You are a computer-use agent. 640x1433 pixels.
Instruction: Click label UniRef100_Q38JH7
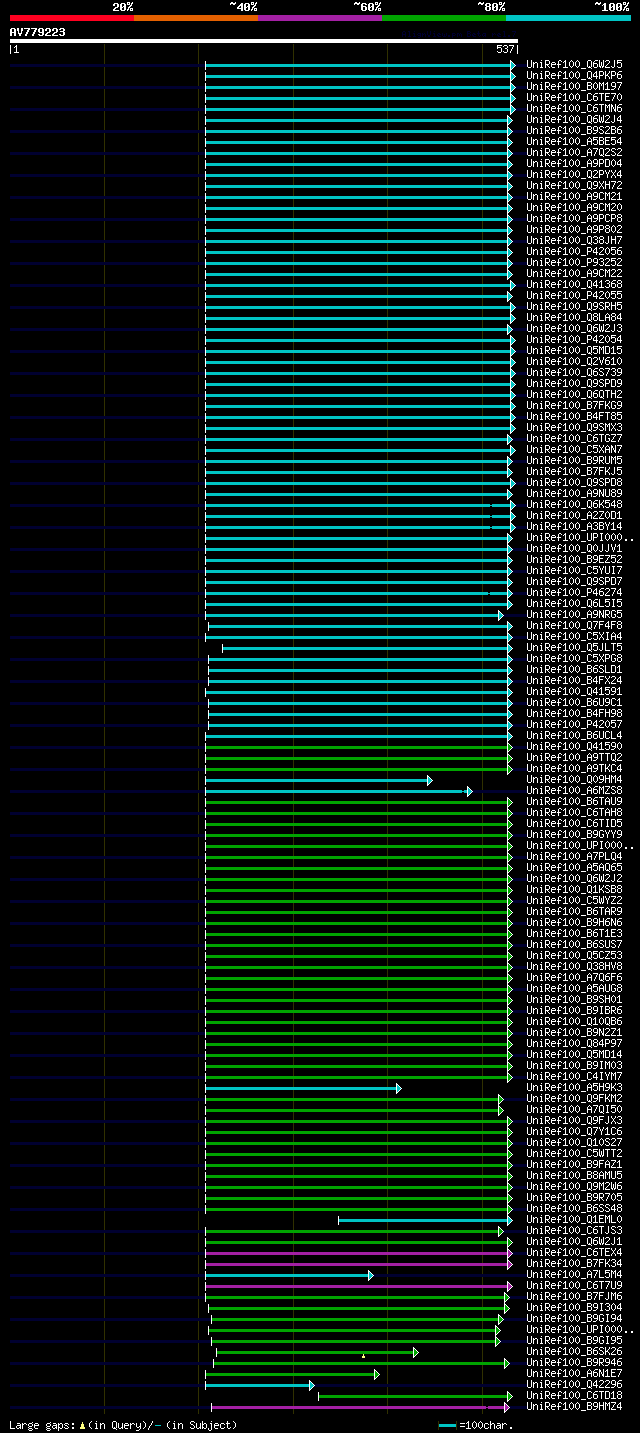pos(574,240)
